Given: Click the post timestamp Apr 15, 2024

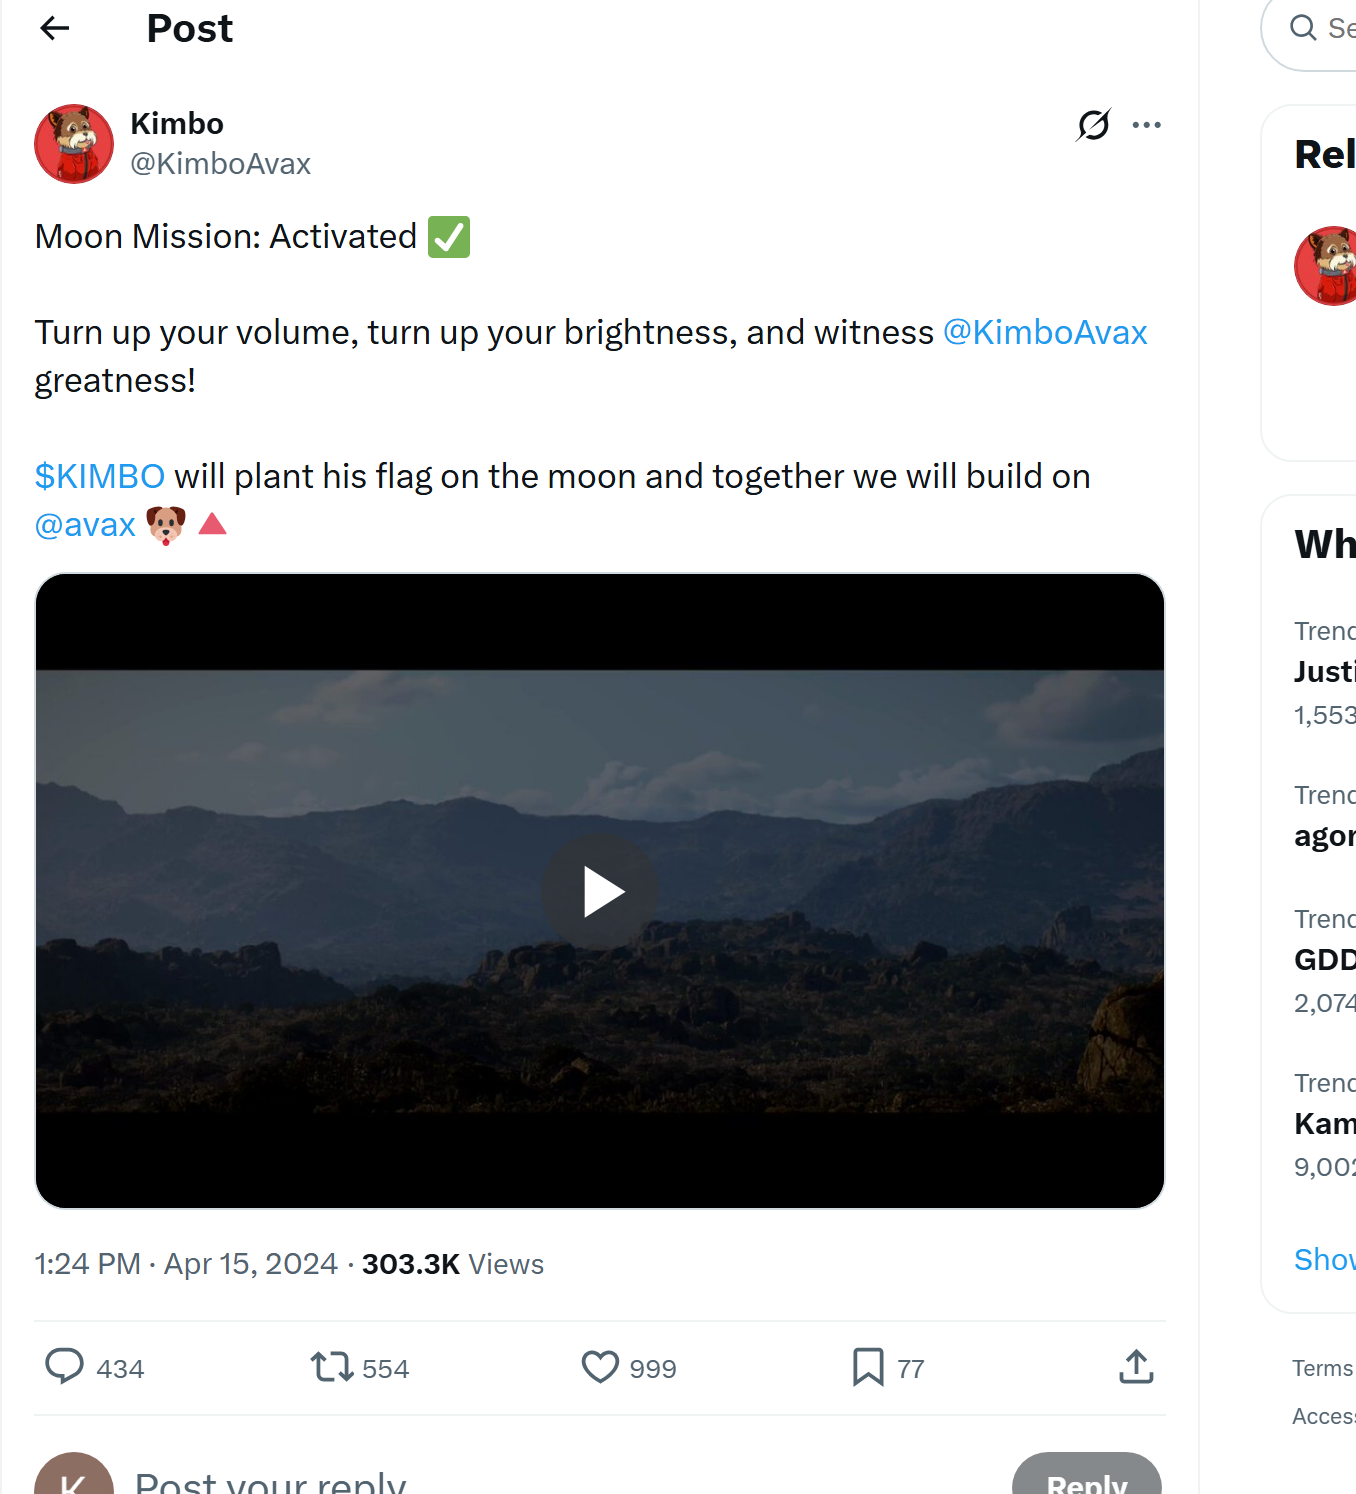Looking at the screenshot, I should [250, 1264].
